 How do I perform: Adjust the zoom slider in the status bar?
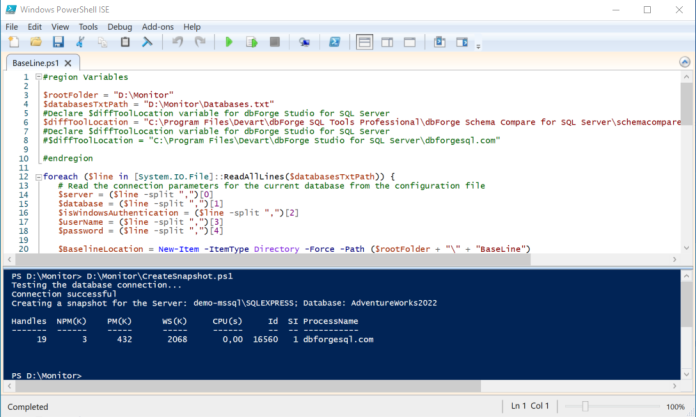pyautogui.click(x=585, y=406)
